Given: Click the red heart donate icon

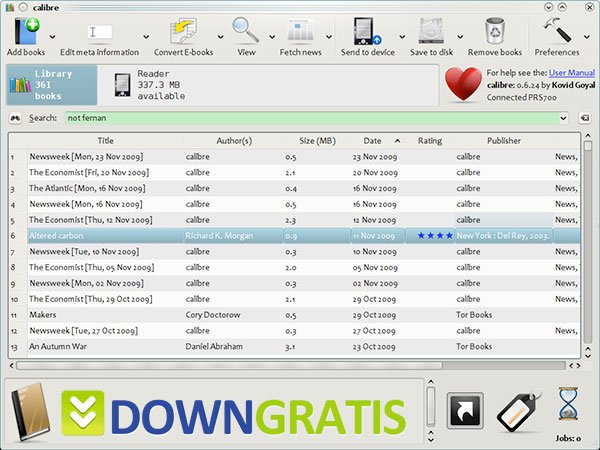Looking at the screenshot, I should (463, 85).
